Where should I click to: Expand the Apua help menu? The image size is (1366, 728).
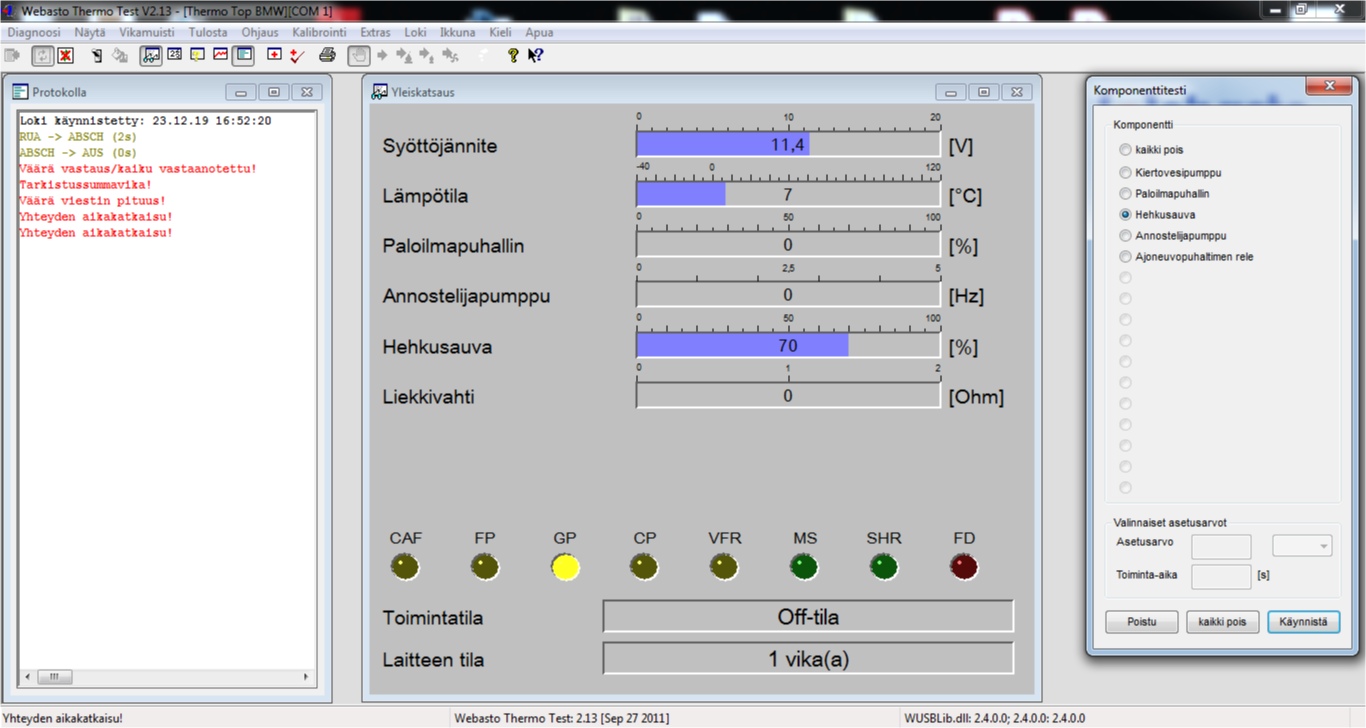(x=539, y=32)
